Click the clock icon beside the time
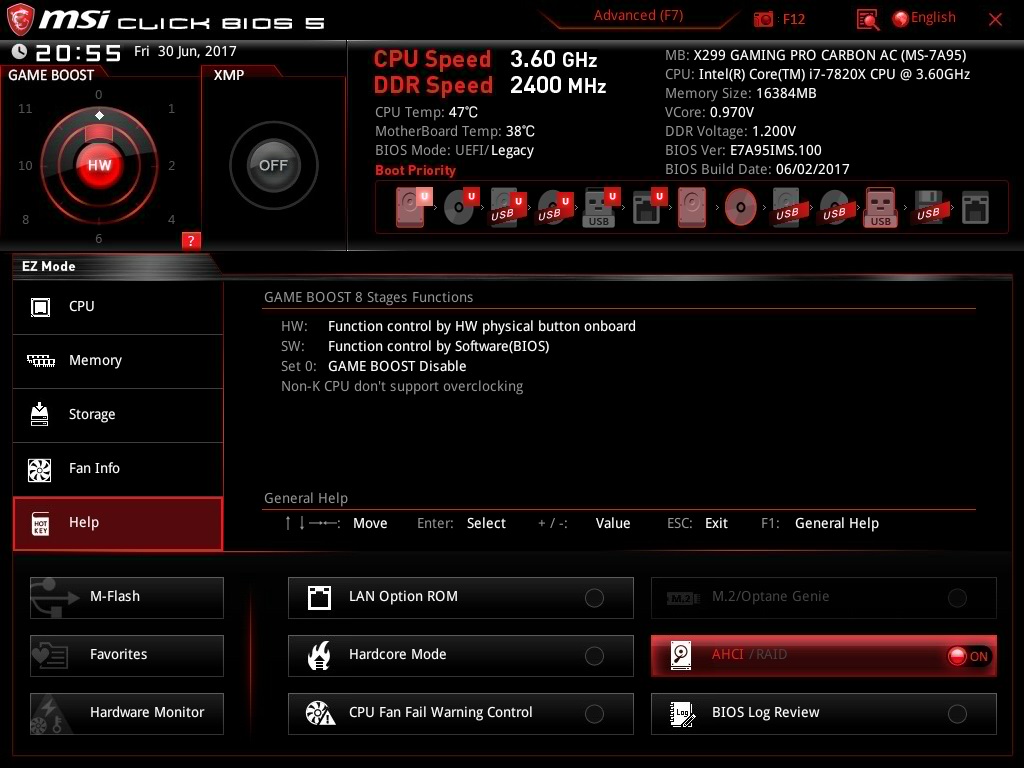Image resolution: width=1024 pixels, height=768 pixels. point(19,52)
